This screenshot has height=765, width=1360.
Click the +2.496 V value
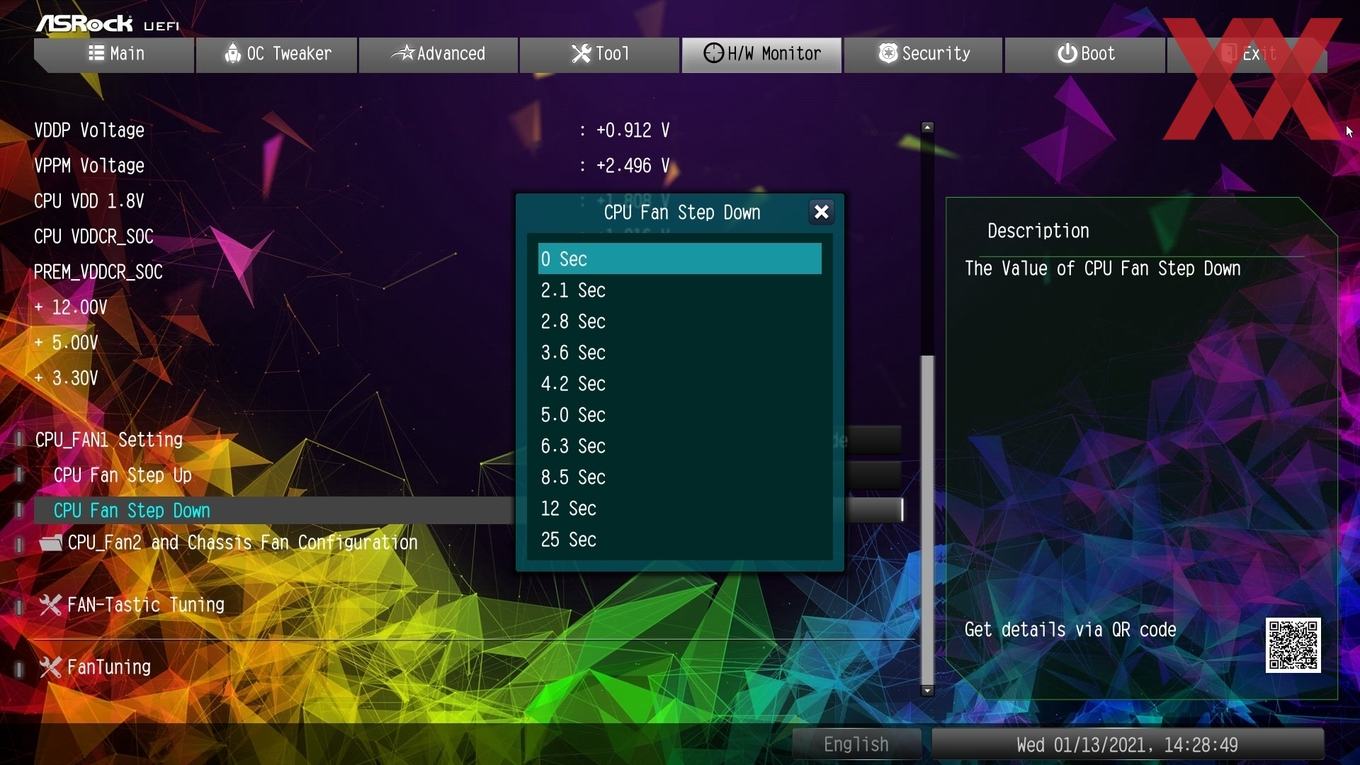click(x=633, y=166)
